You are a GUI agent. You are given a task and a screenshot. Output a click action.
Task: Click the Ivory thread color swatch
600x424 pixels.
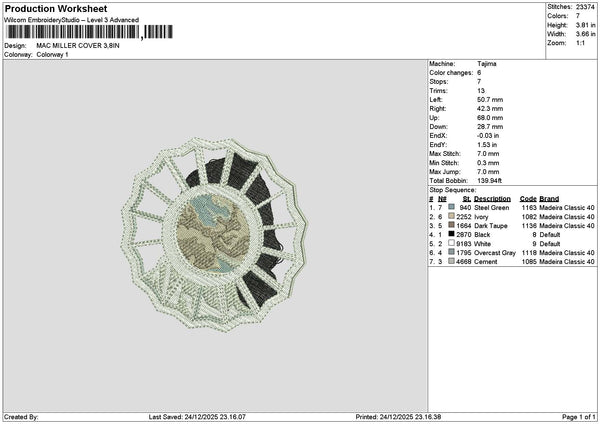pyautogui.click(x=452, y=216)
